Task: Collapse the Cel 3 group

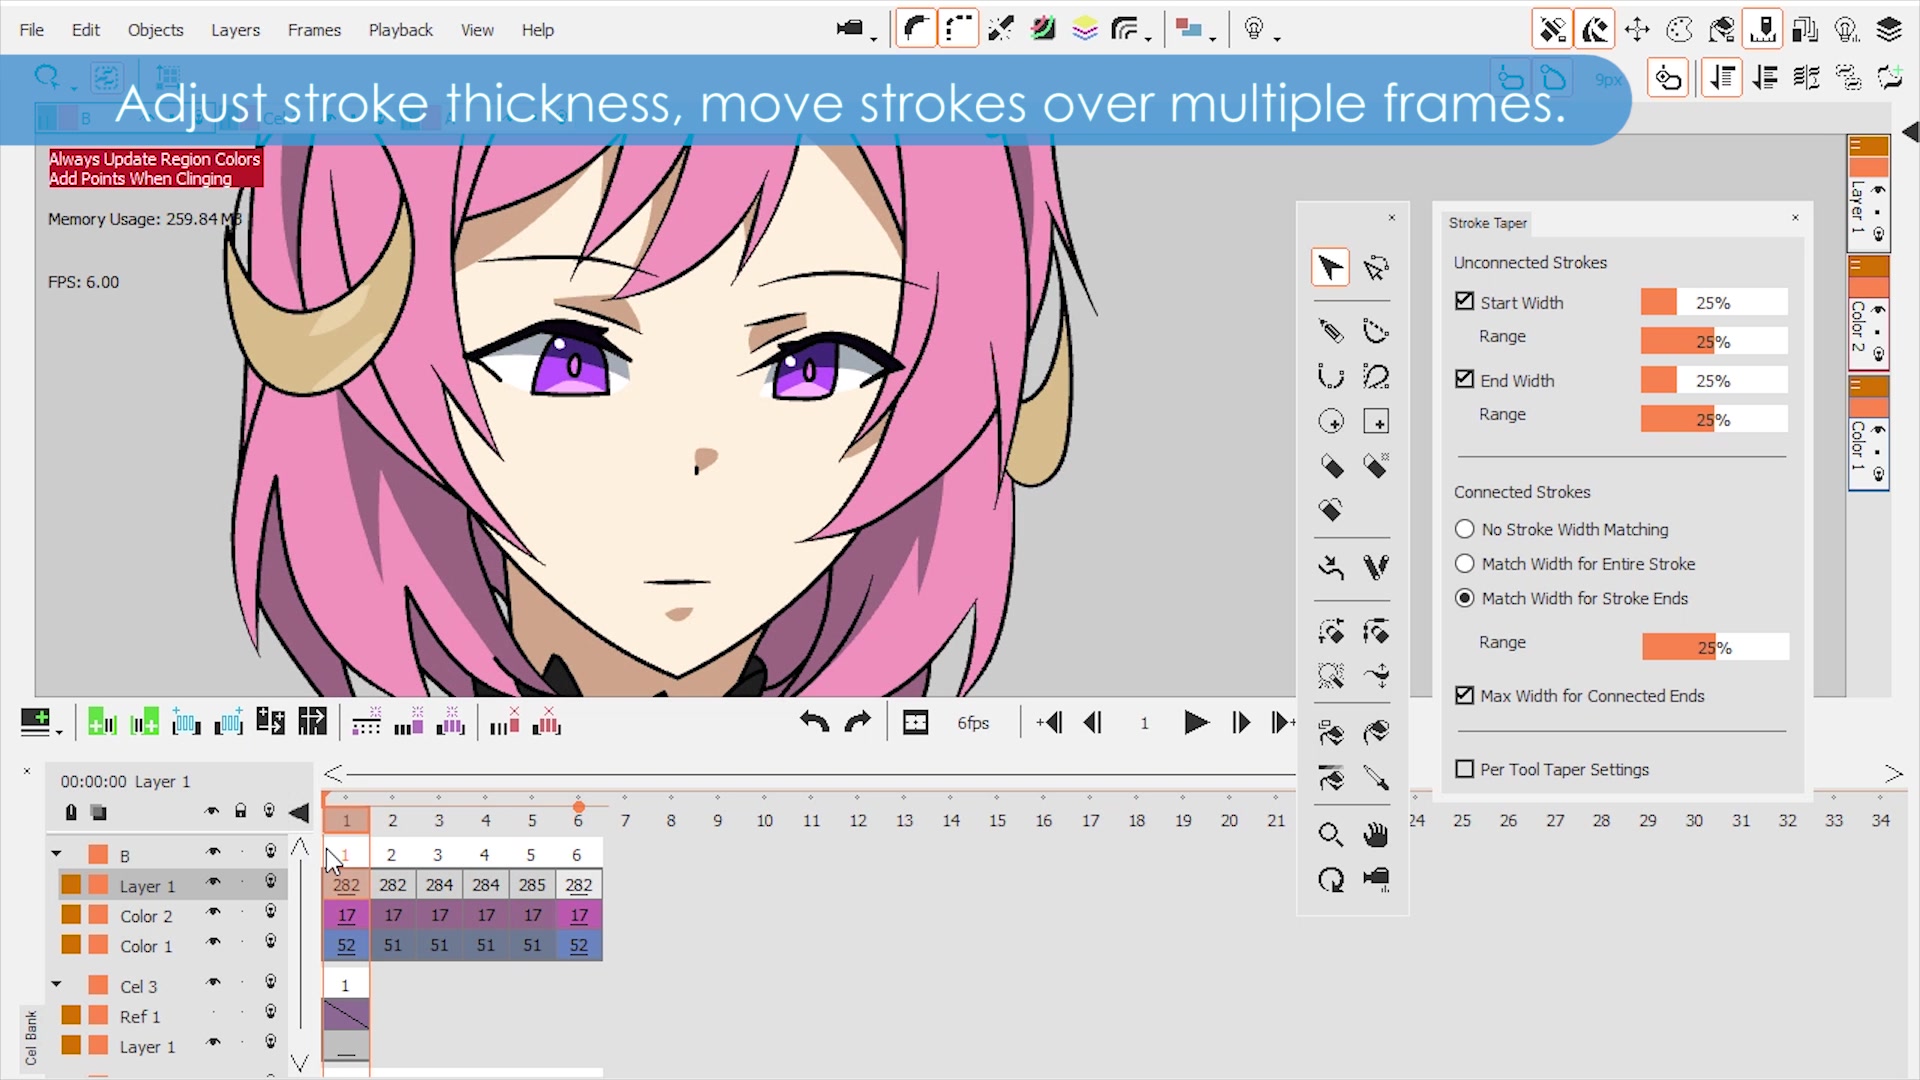Action: [x=56, y=985]
